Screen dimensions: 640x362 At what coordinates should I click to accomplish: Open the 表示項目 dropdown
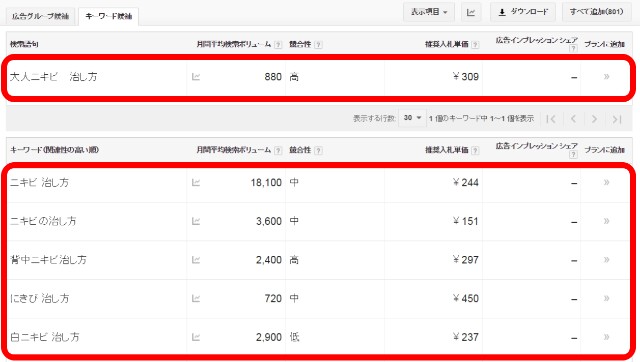click(429, 12)
